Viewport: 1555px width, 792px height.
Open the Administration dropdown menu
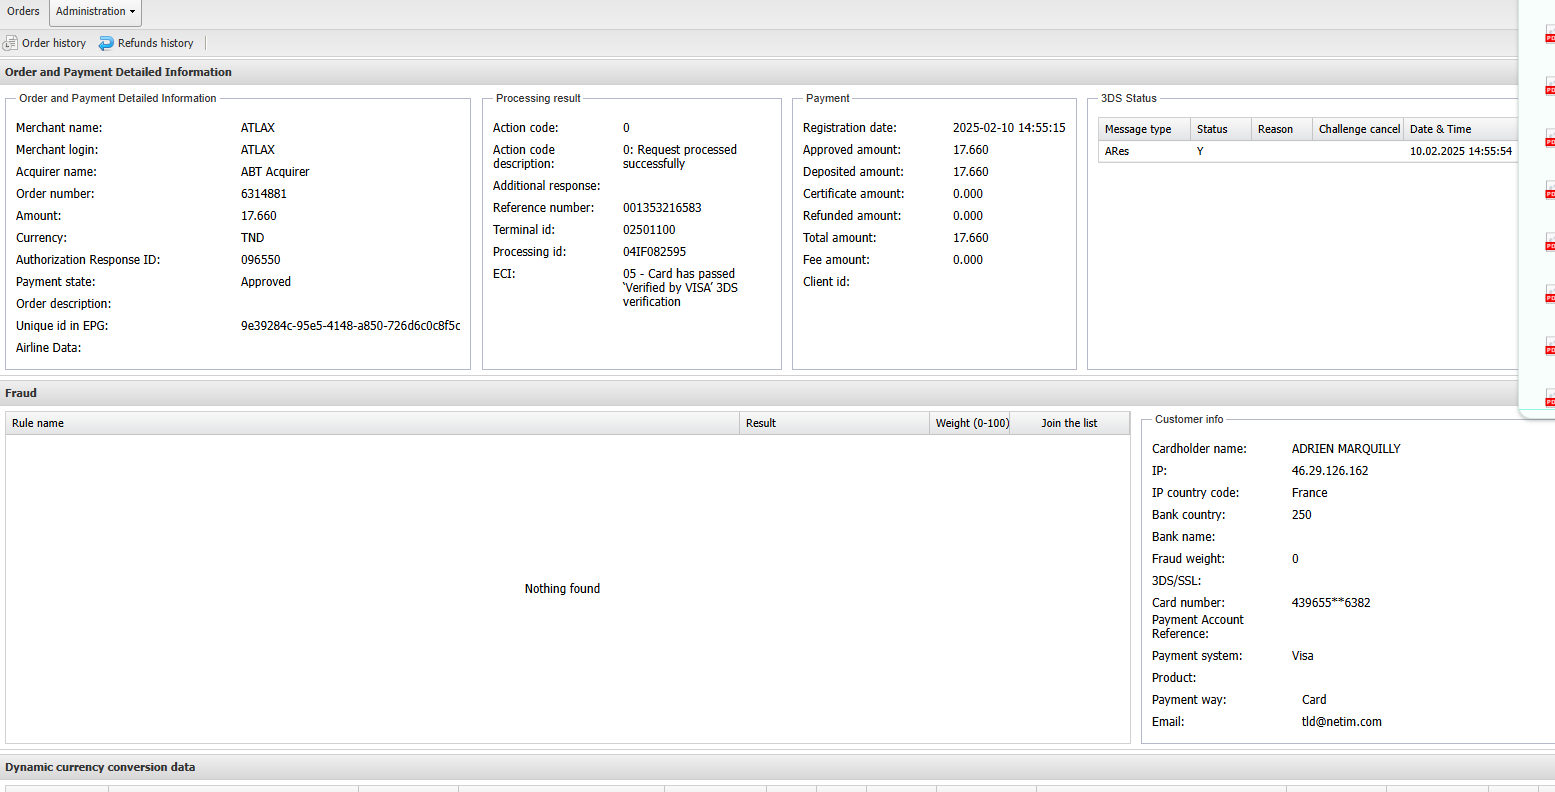(95, 12)
